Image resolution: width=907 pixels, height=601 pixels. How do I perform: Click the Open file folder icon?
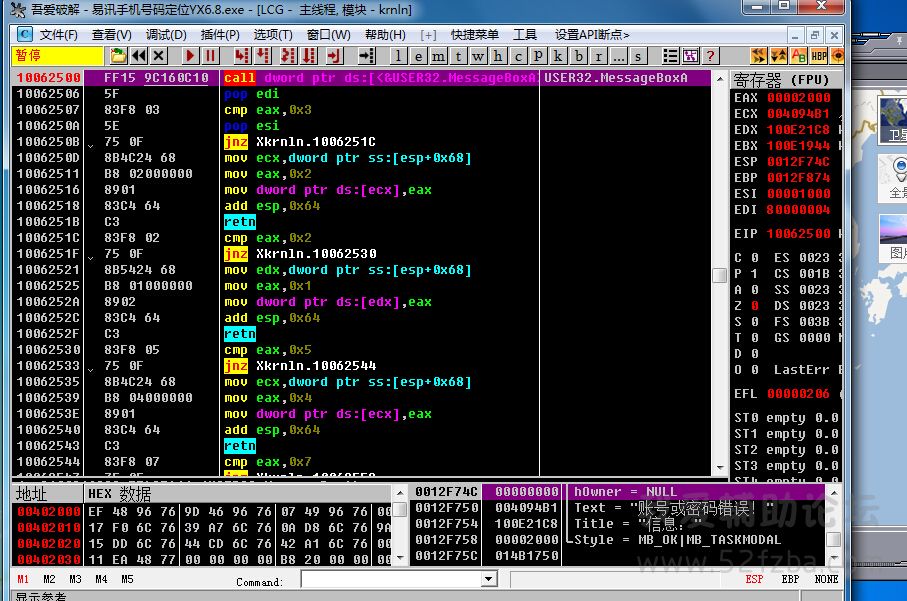tap(118, 56)
